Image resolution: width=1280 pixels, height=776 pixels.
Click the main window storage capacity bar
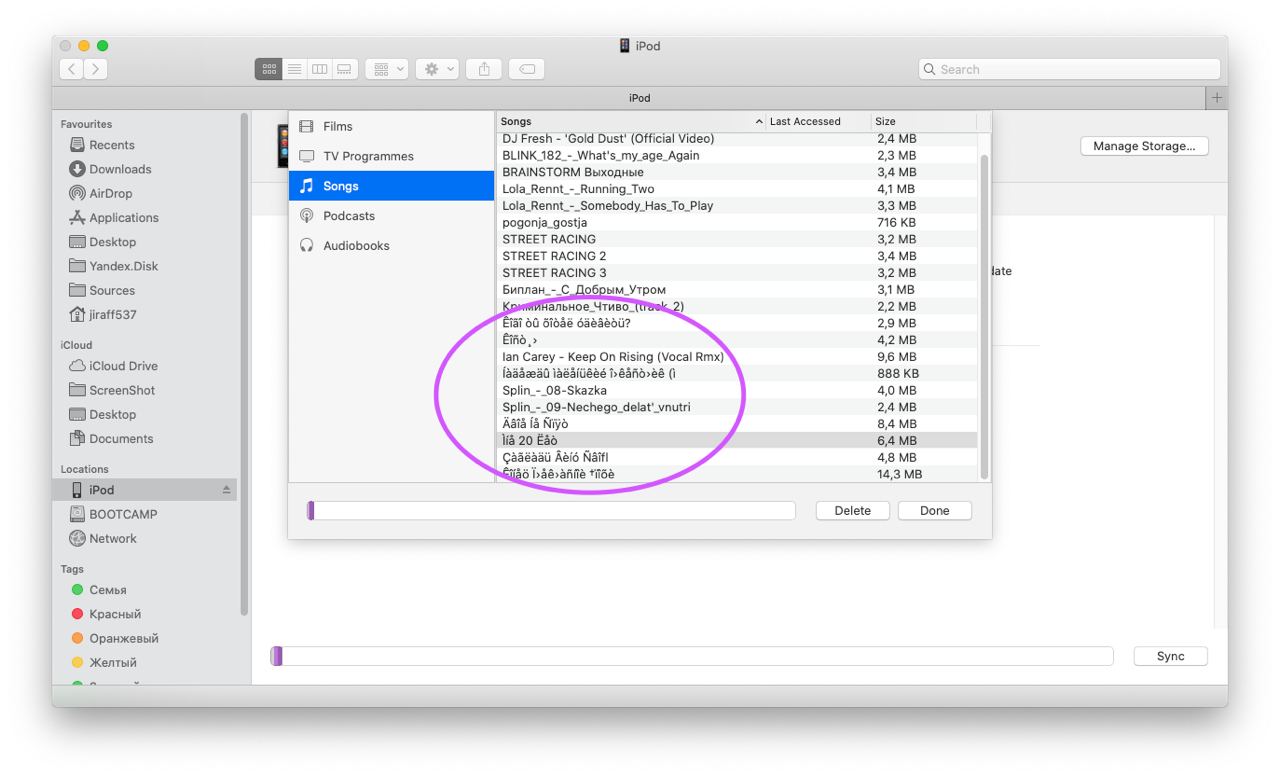coord(692,656)
